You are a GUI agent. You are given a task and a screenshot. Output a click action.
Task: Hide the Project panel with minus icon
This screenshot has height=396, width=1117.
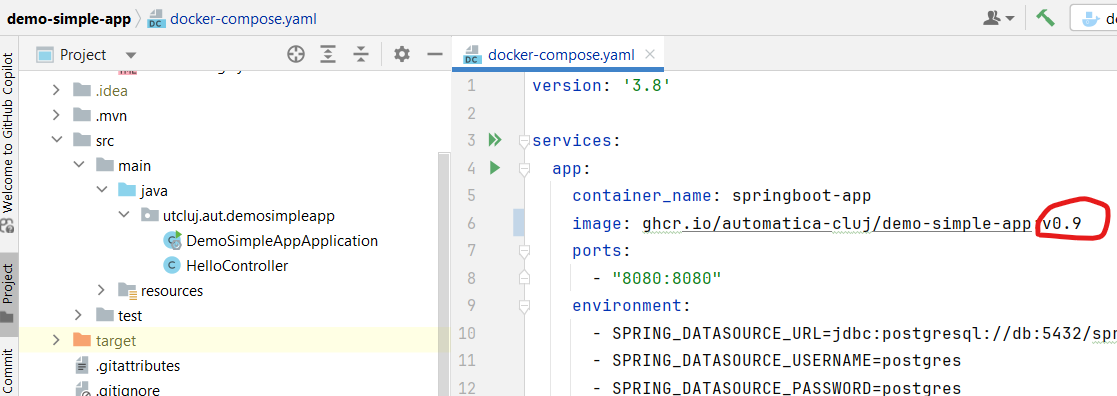pos(435,54)
